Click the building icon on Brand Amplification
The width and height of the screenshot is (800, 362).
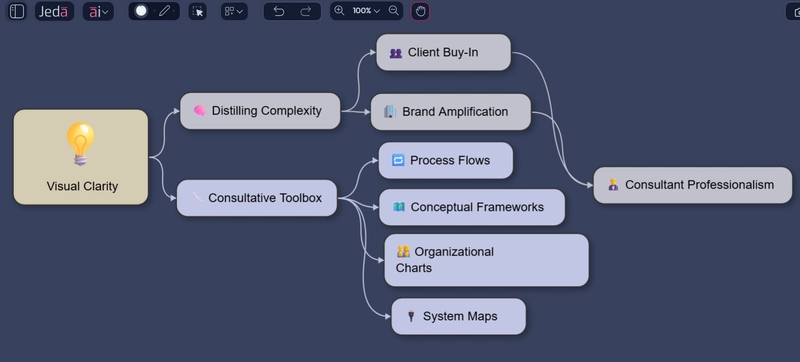[x=390, y=111]
